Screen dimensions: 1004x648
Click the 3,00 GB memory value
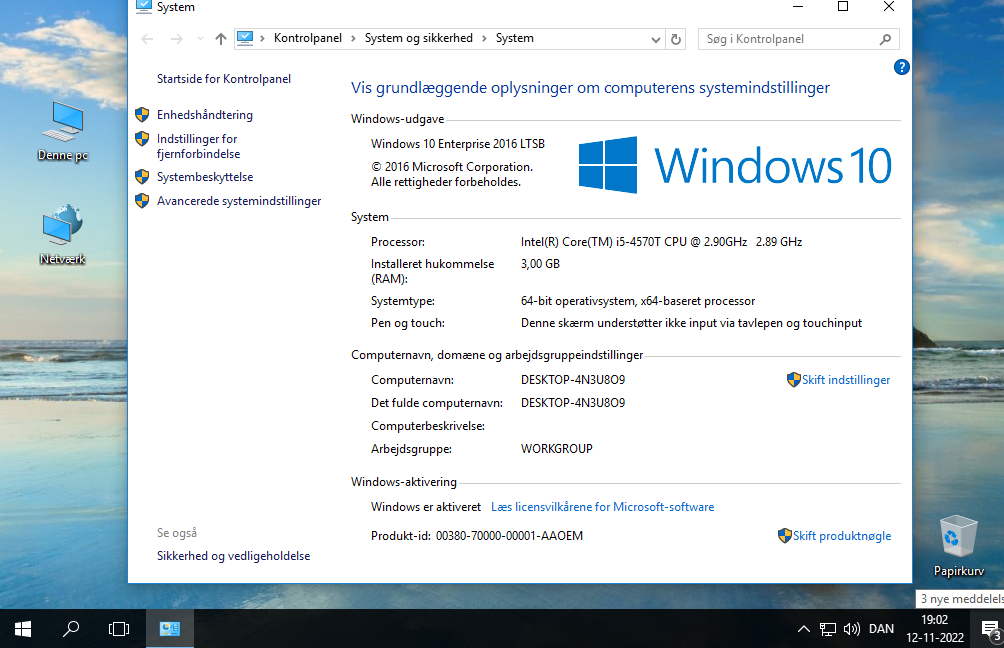[540, 264]
